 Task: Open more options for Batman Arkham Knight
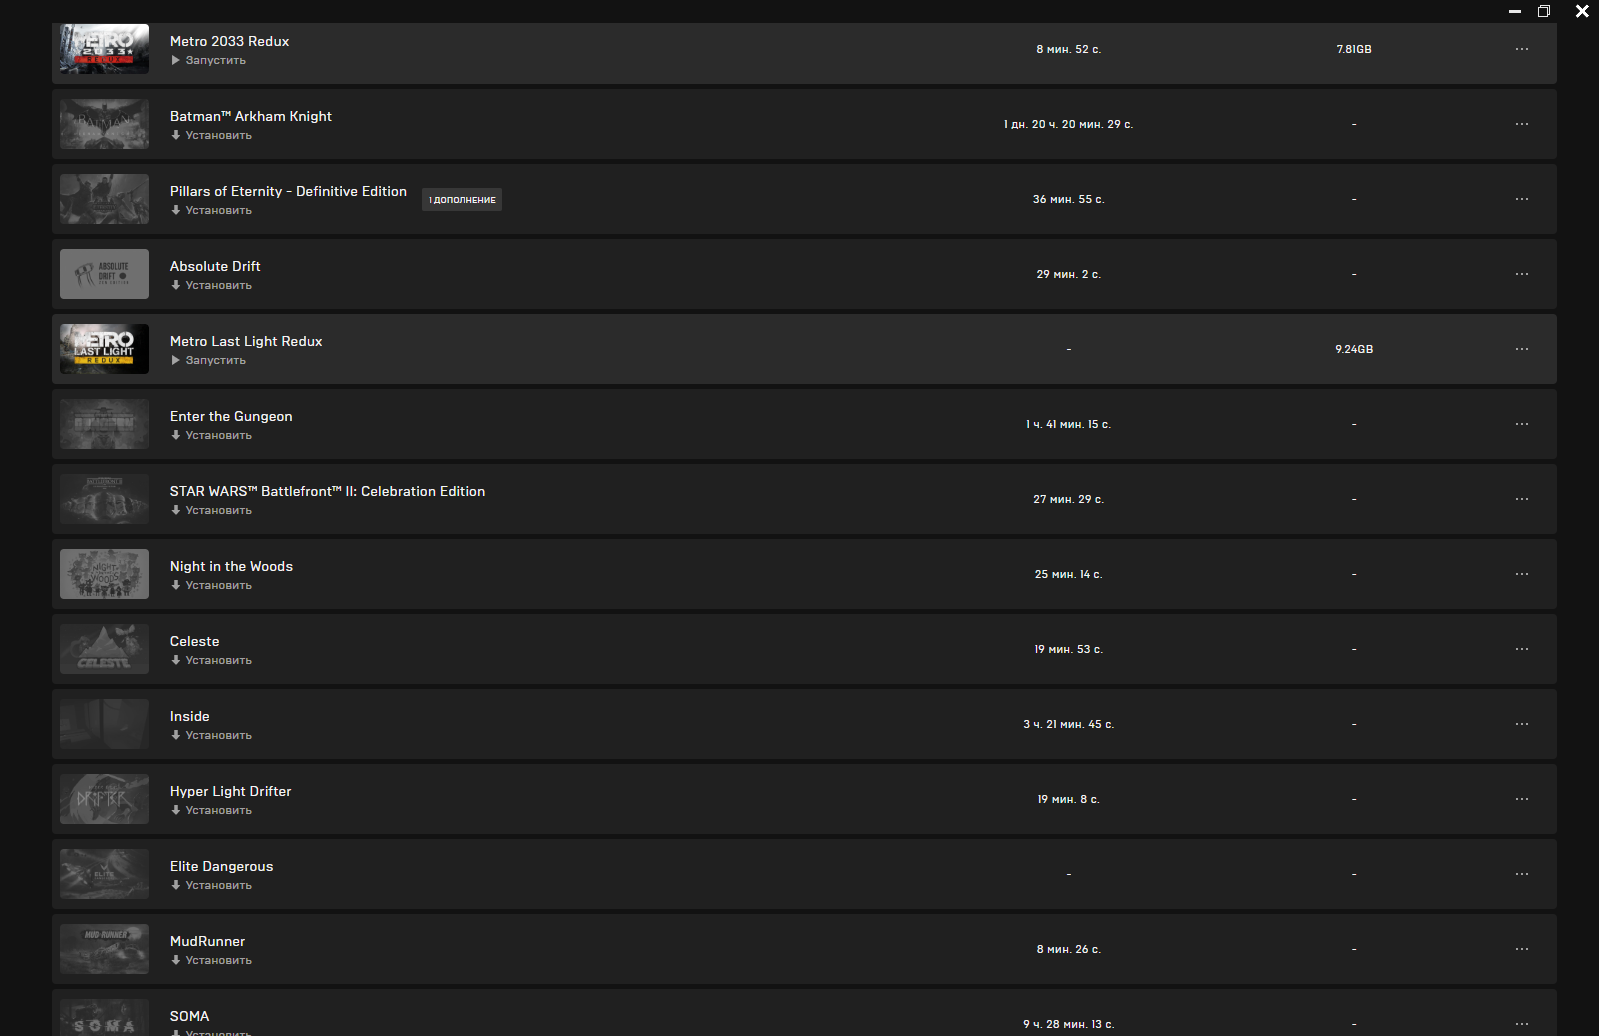click(x=1521, y=124)
